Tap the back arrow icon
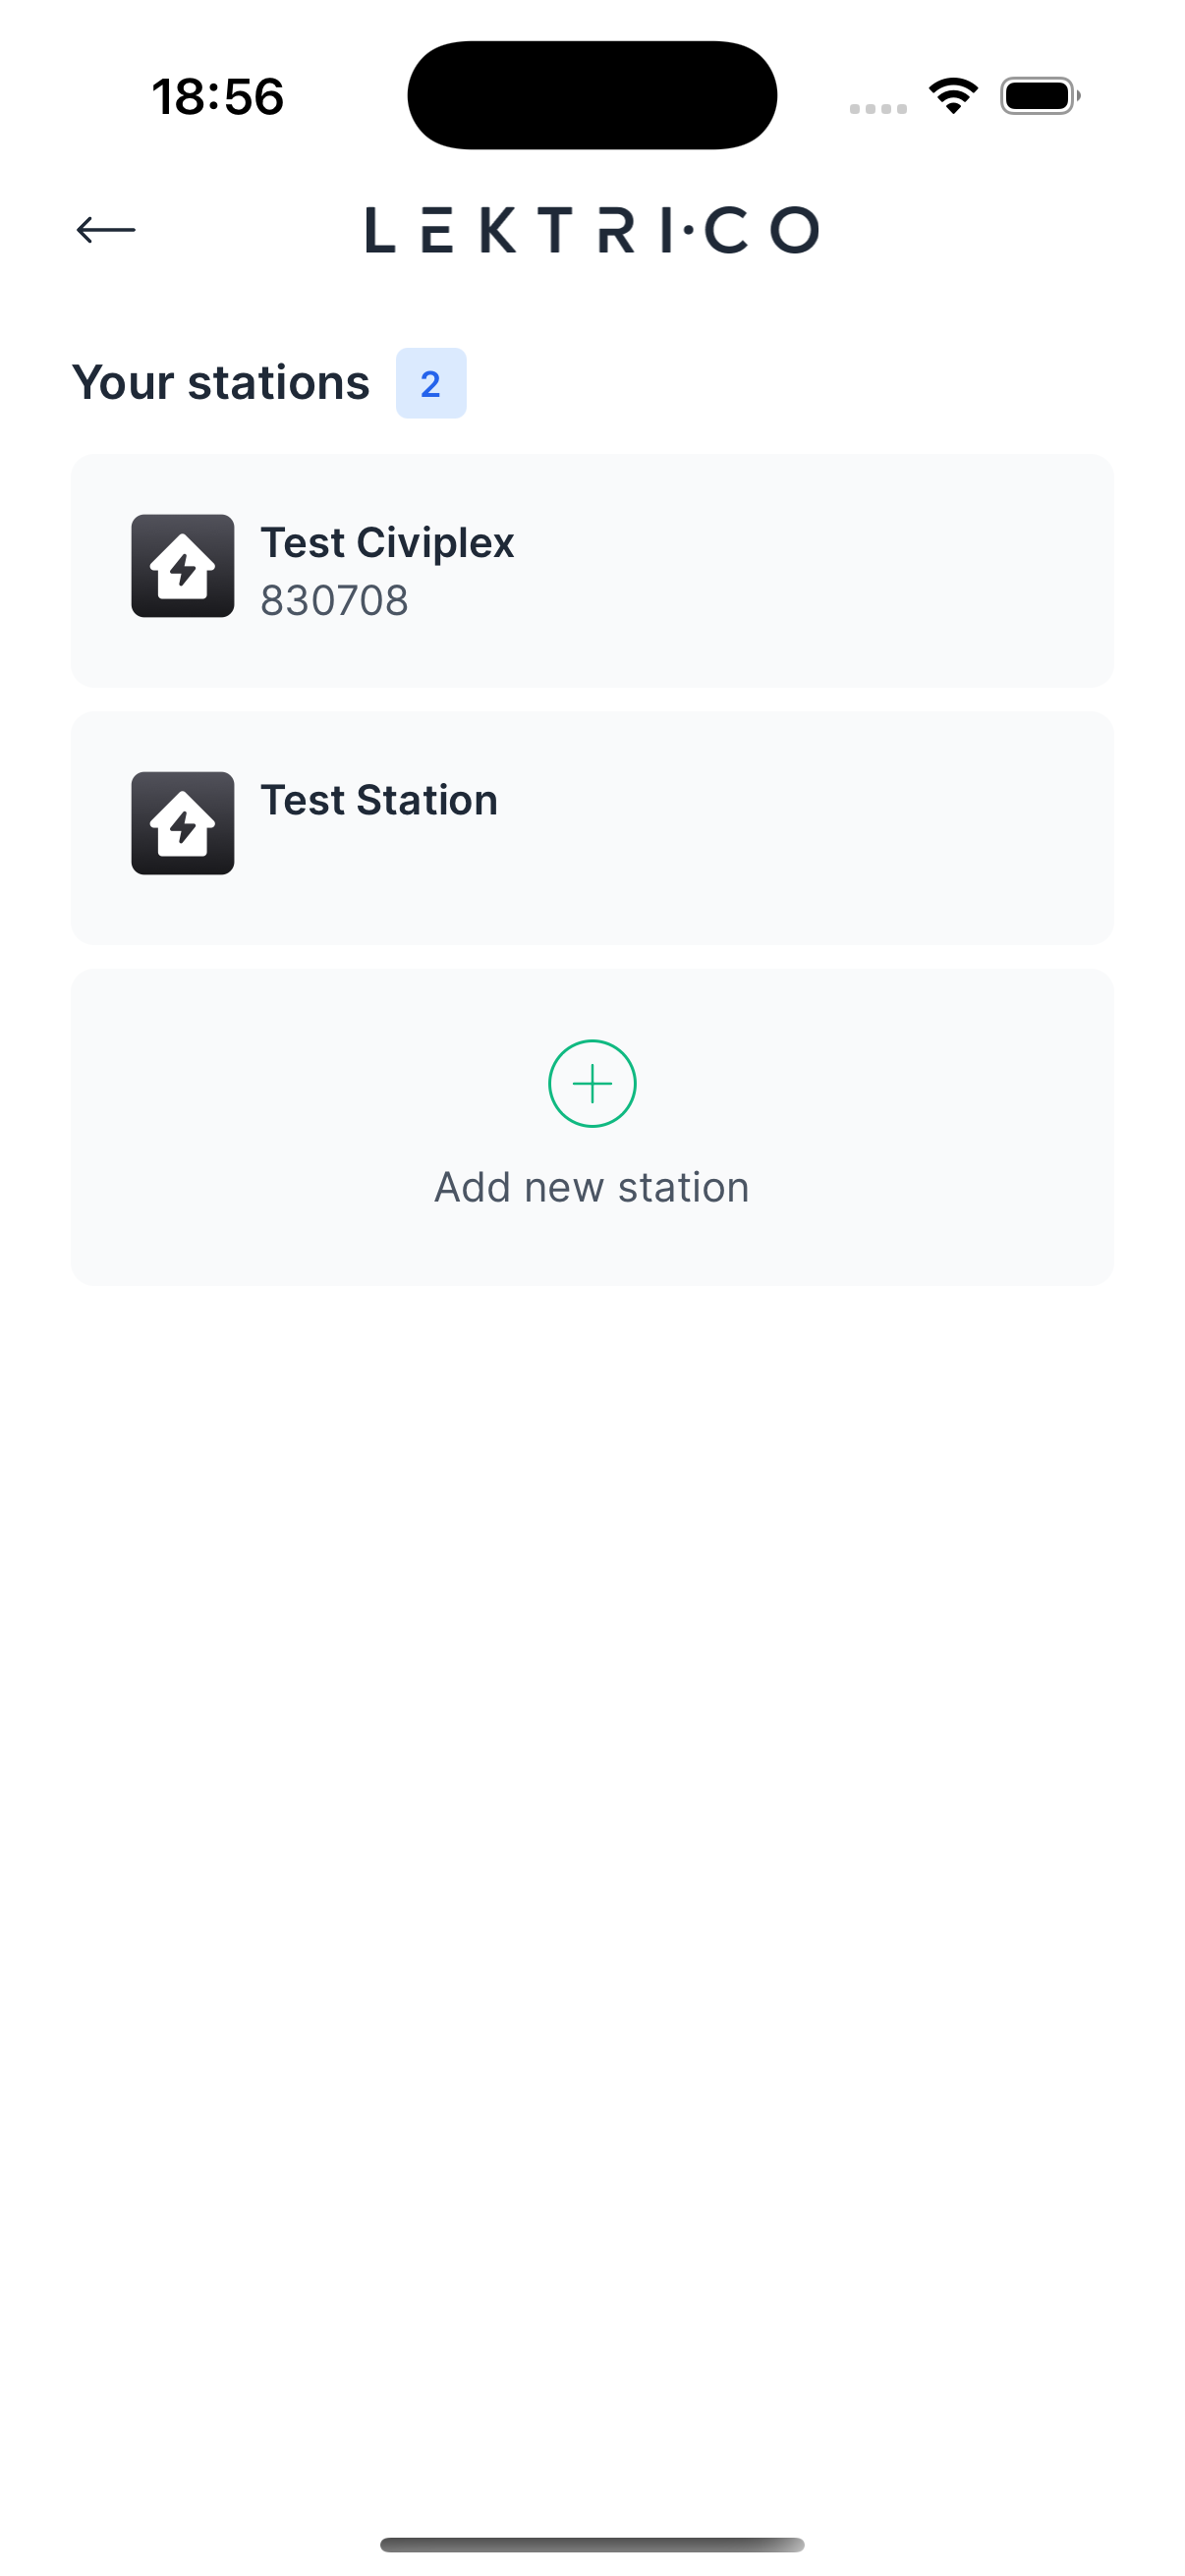 106,230
